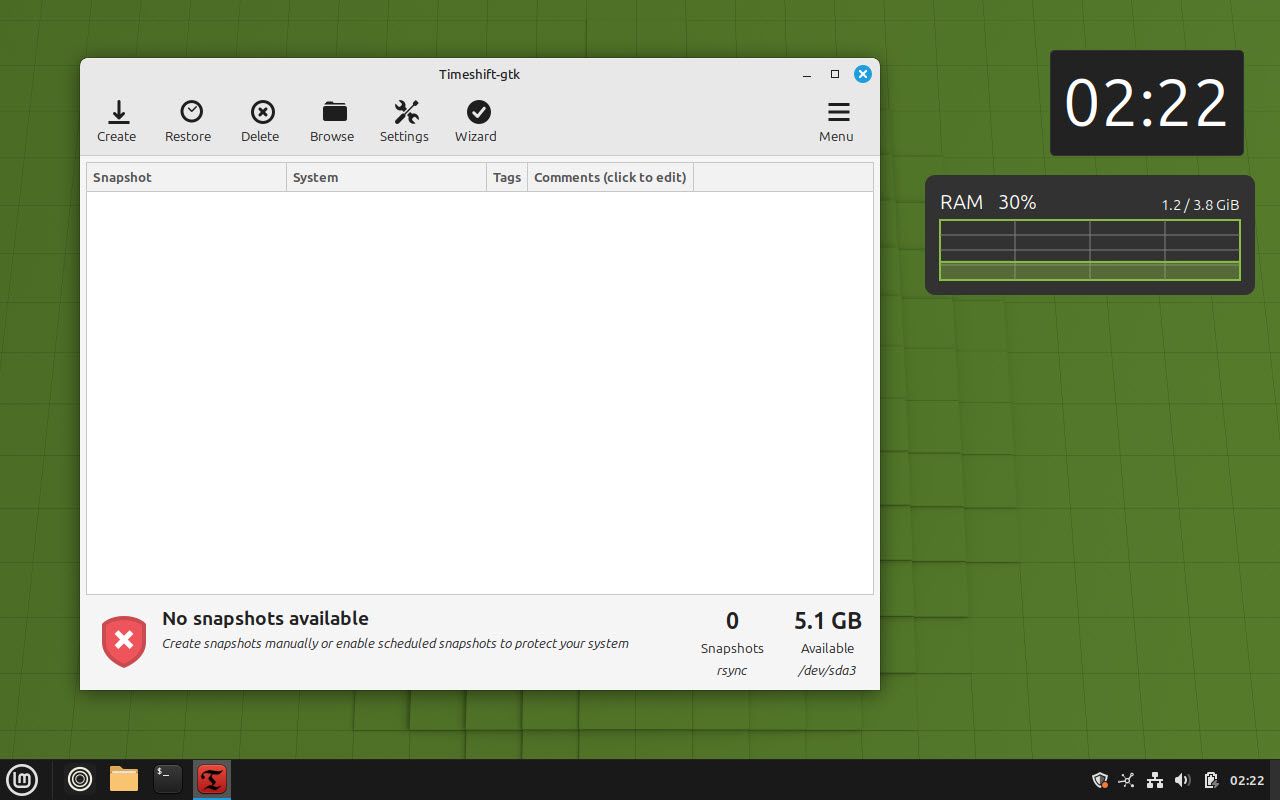Image resolution: width=1280 pixels, height=800 pixels.
Task: Maximize the Timeshift window
Action: coord(835,74)
